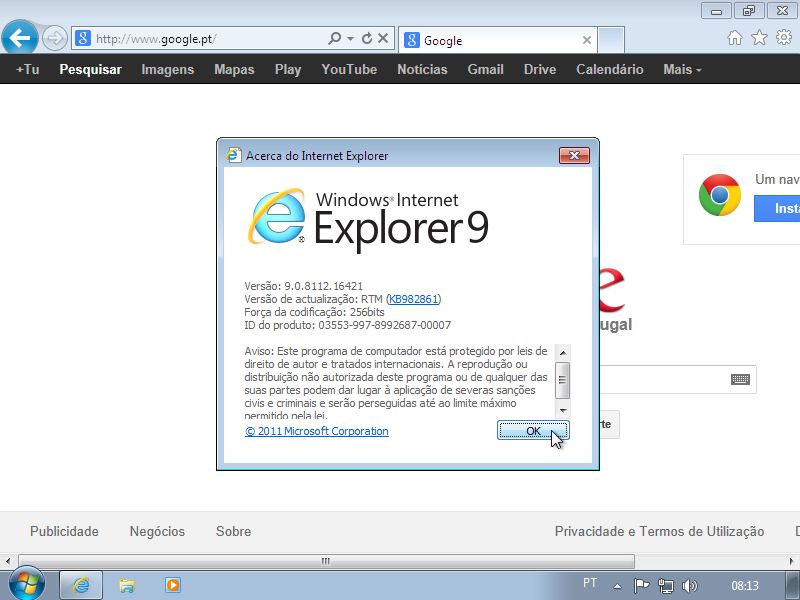Open Action Center flag tray icon
800x600 pixels.
(641, 585)
